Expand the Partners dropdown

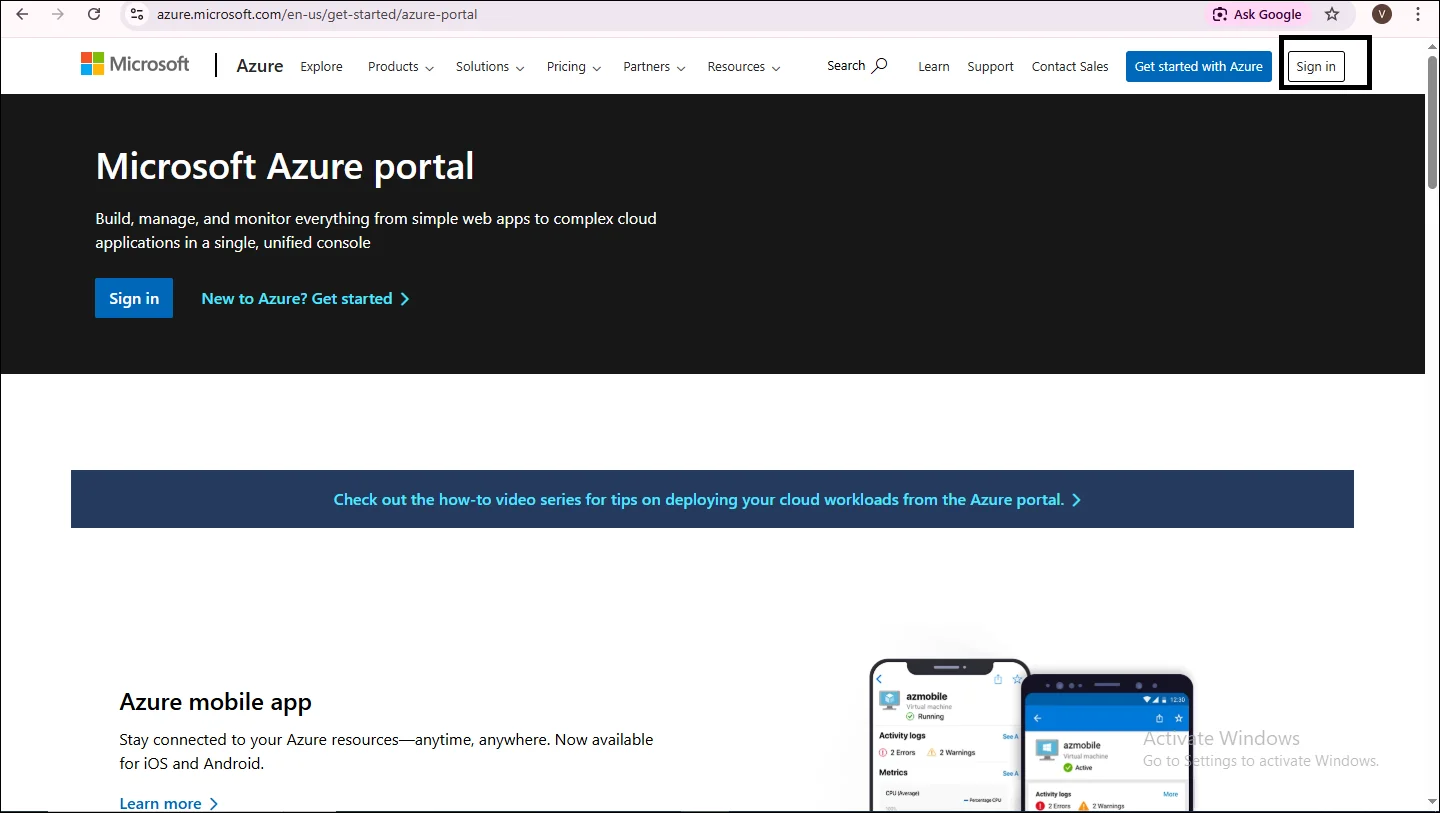click(x=654, y=67)
